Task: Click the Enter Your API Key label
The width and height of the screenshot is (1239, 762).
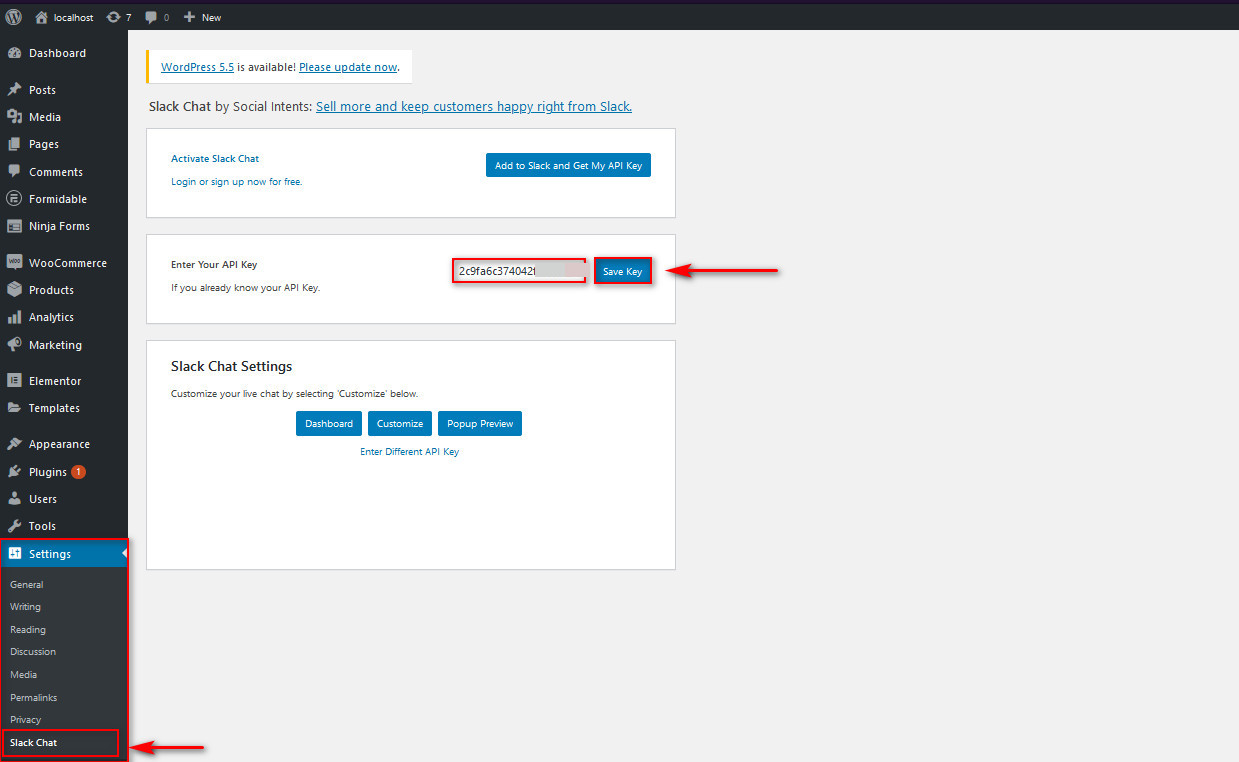Action: [x=214, y=265]
